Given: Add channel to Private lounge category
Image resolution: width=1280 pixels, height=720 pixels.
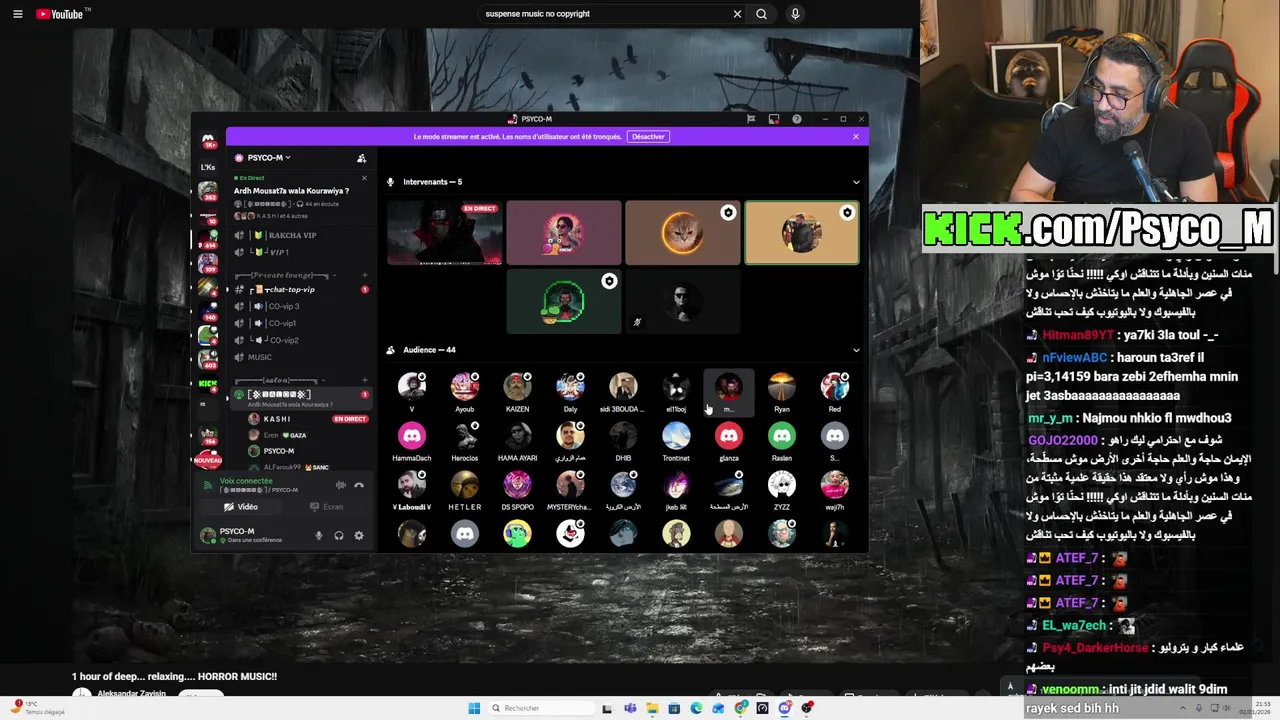Looking at the screenshot, I should (x=365, y=275).
